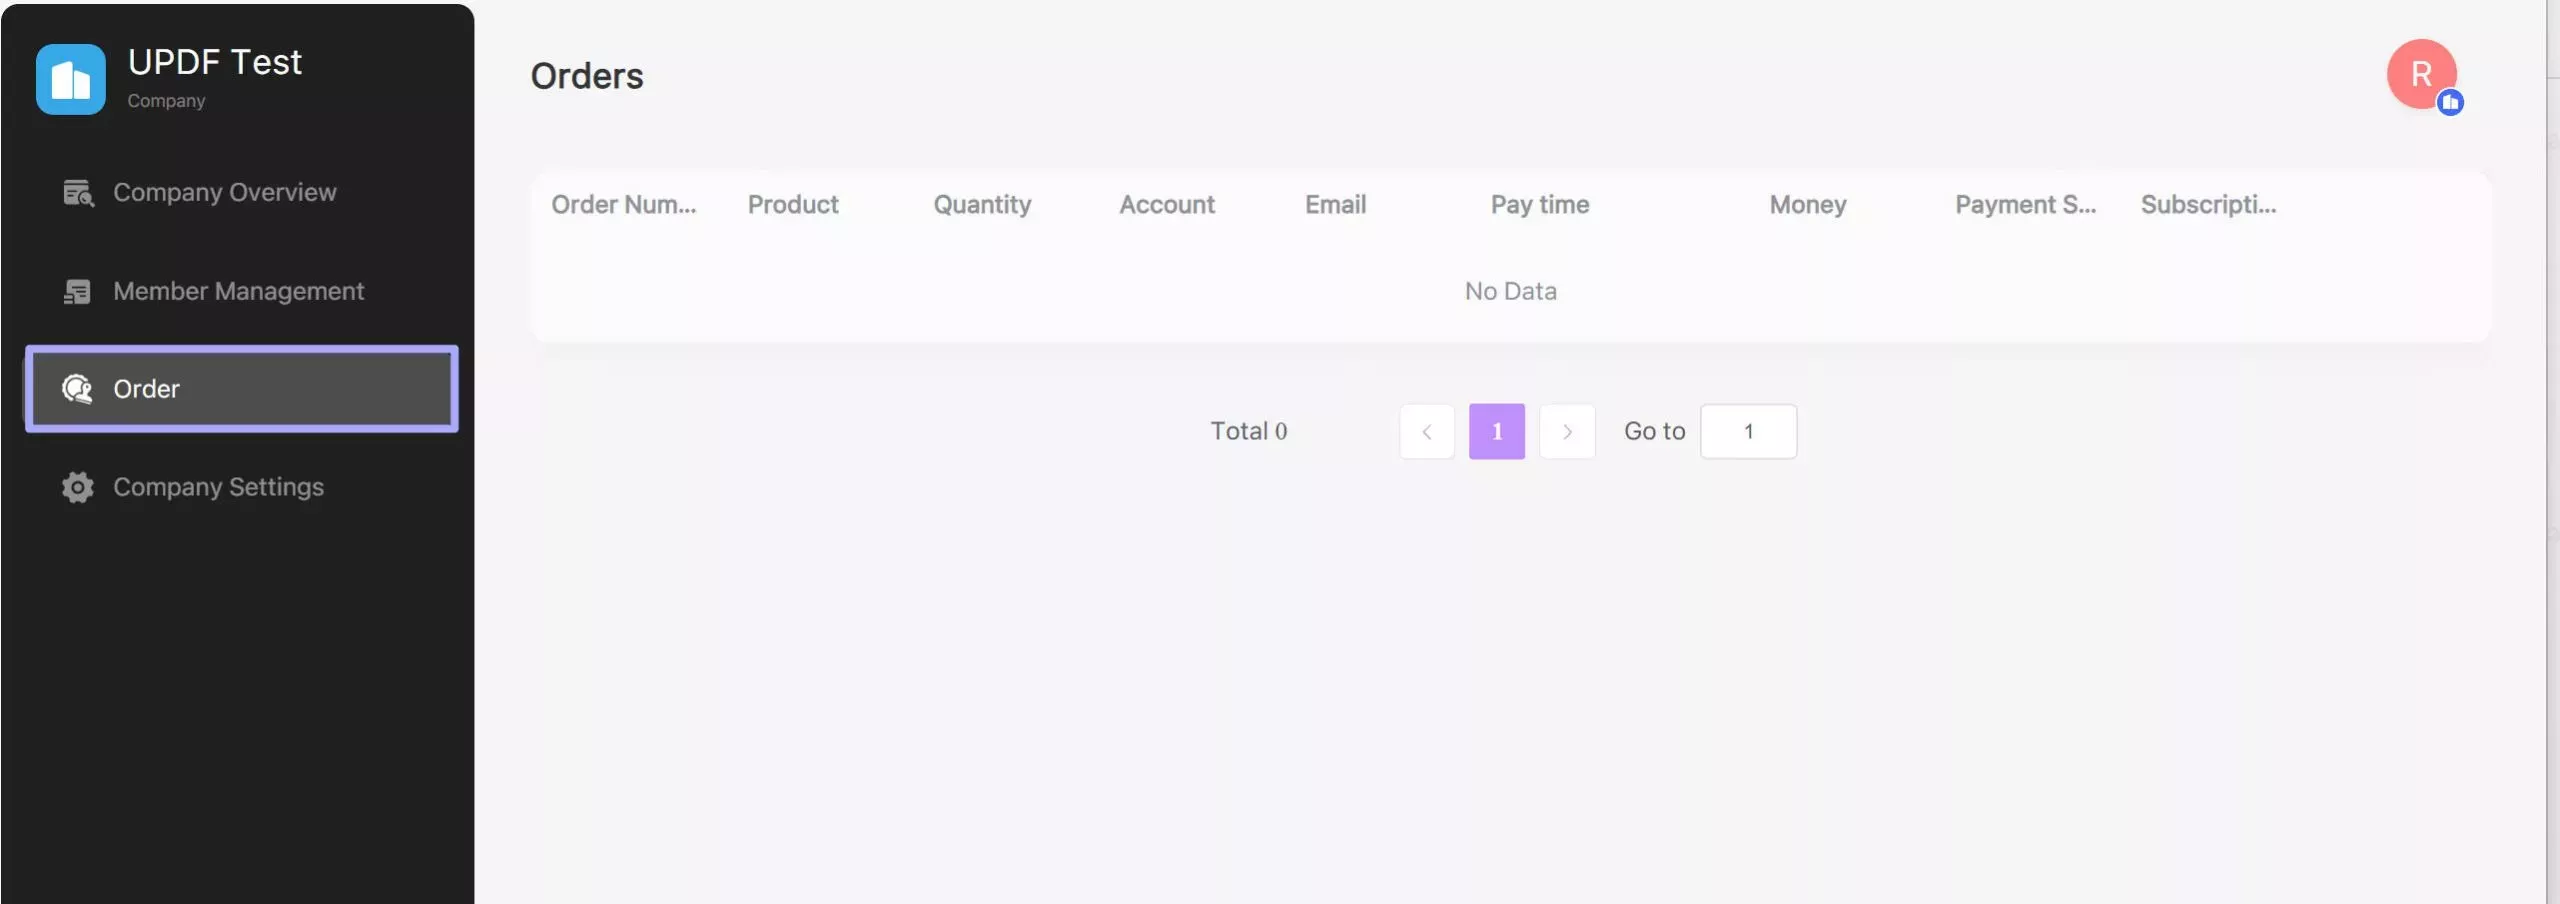Click the Member Management sidebar icon
Viewport: 2560px width, 904px height.
point(77,291)
